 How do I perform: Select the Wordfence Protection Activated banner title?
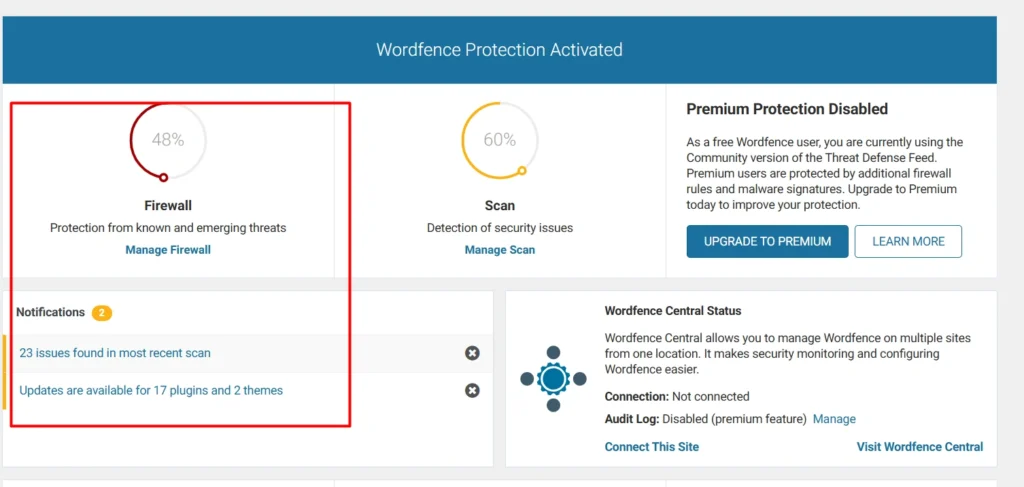(500, 50)
